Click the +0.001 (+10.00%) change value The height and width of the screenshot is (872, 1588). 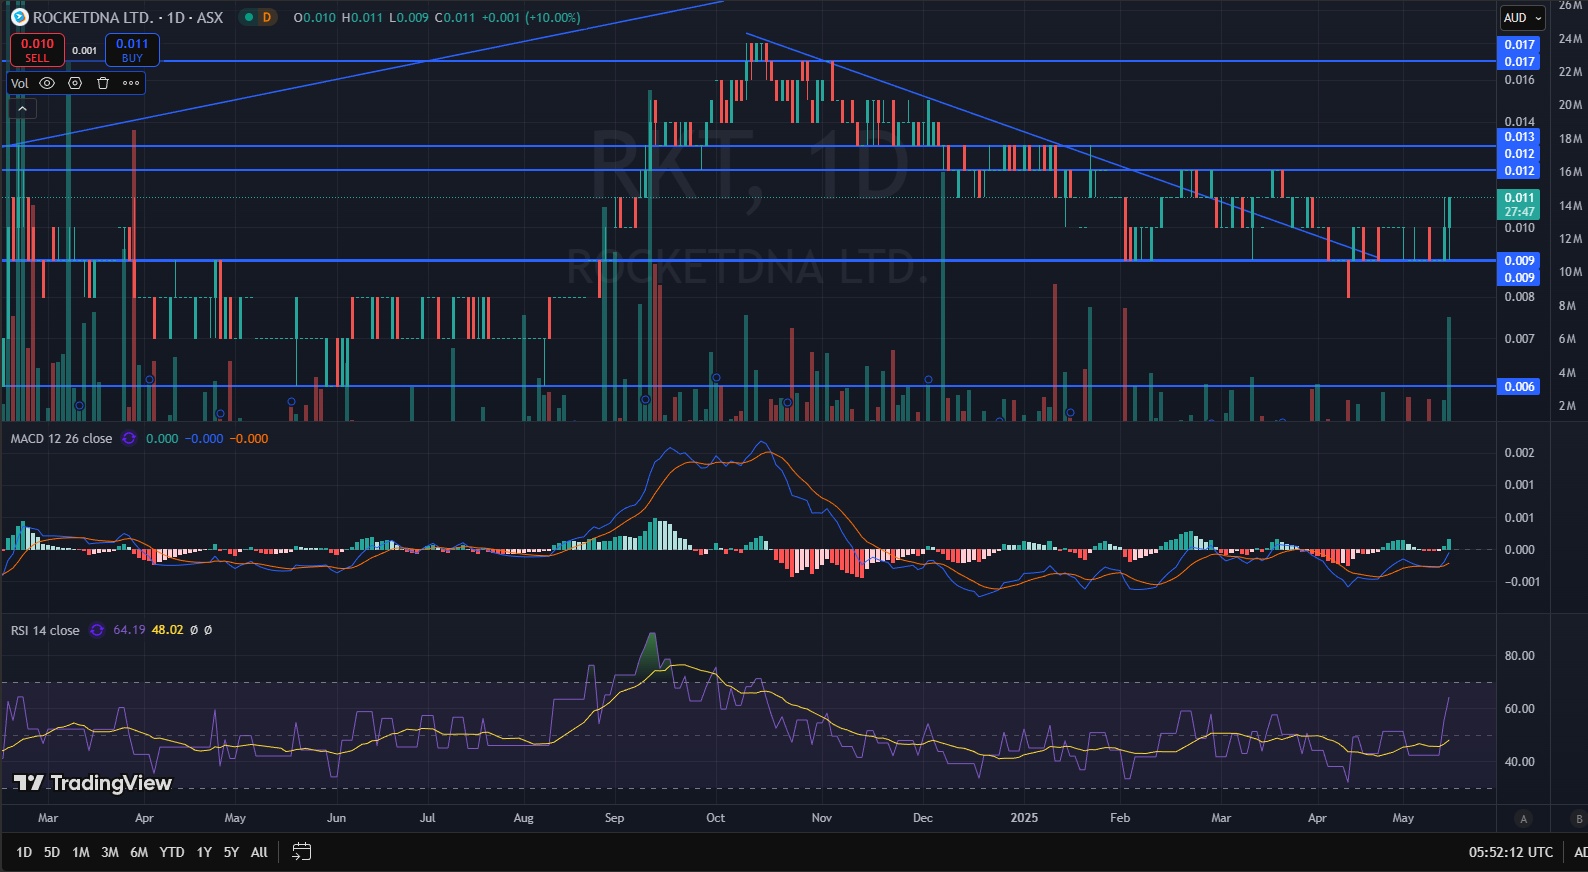click(x=530, y=17)
